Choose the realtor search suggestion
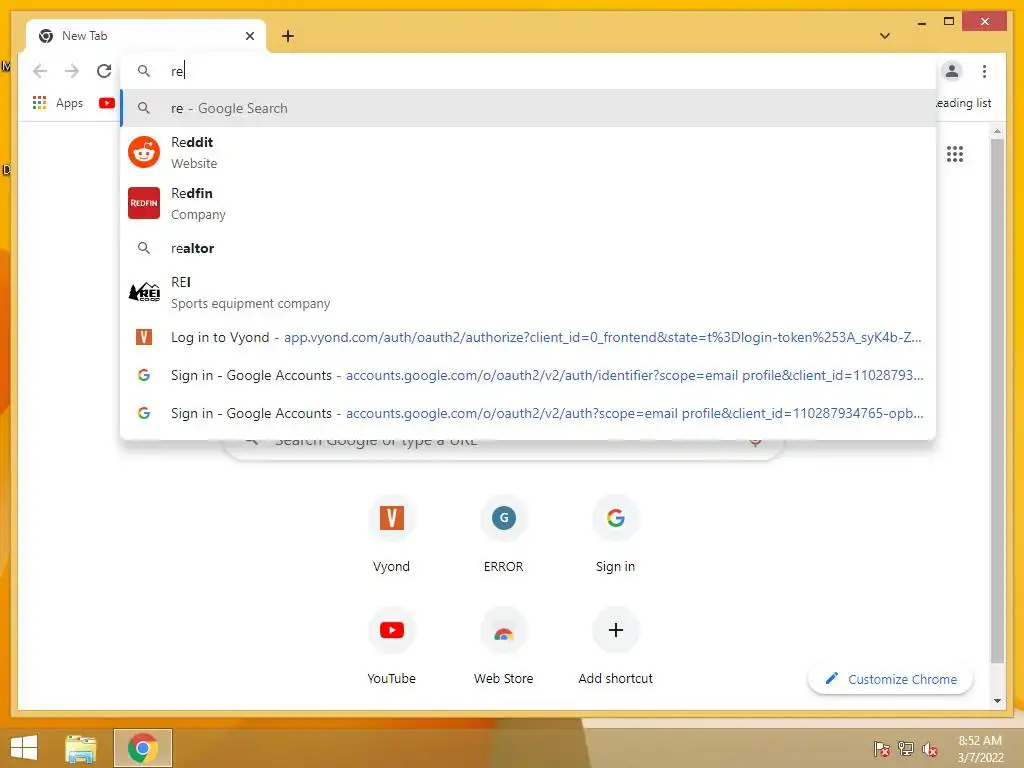Screen dimensions: 1024x768 click(528, 248)
